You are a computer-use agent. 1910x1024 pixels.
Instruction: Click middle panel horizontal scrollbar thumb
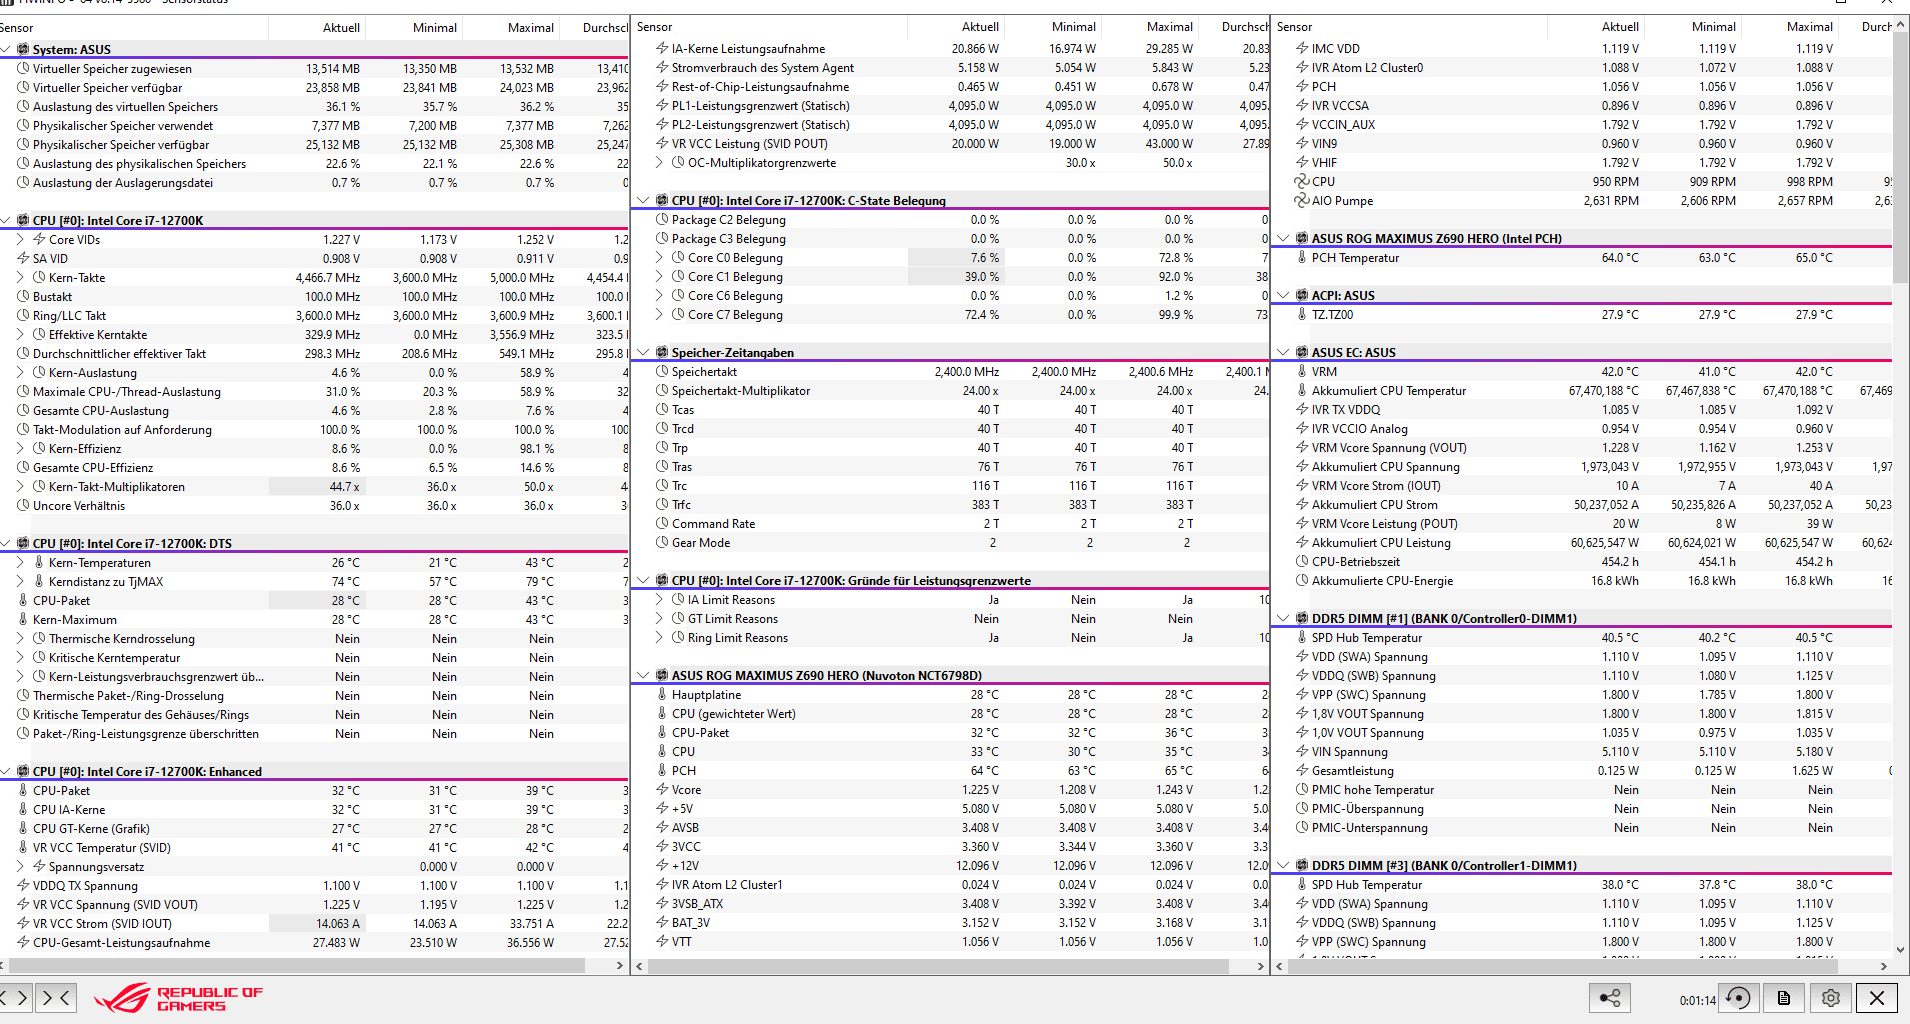(939, 966)
